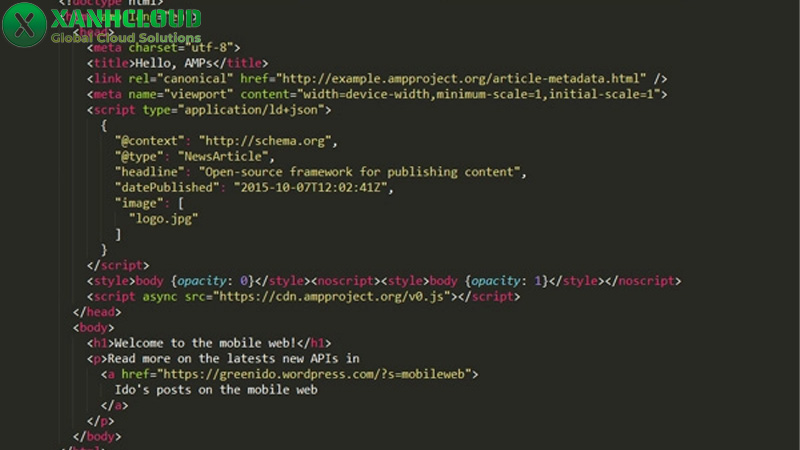Click the XANHCLOUD brand name text
This screenshot has height=450, width=800.
(126, 19)
